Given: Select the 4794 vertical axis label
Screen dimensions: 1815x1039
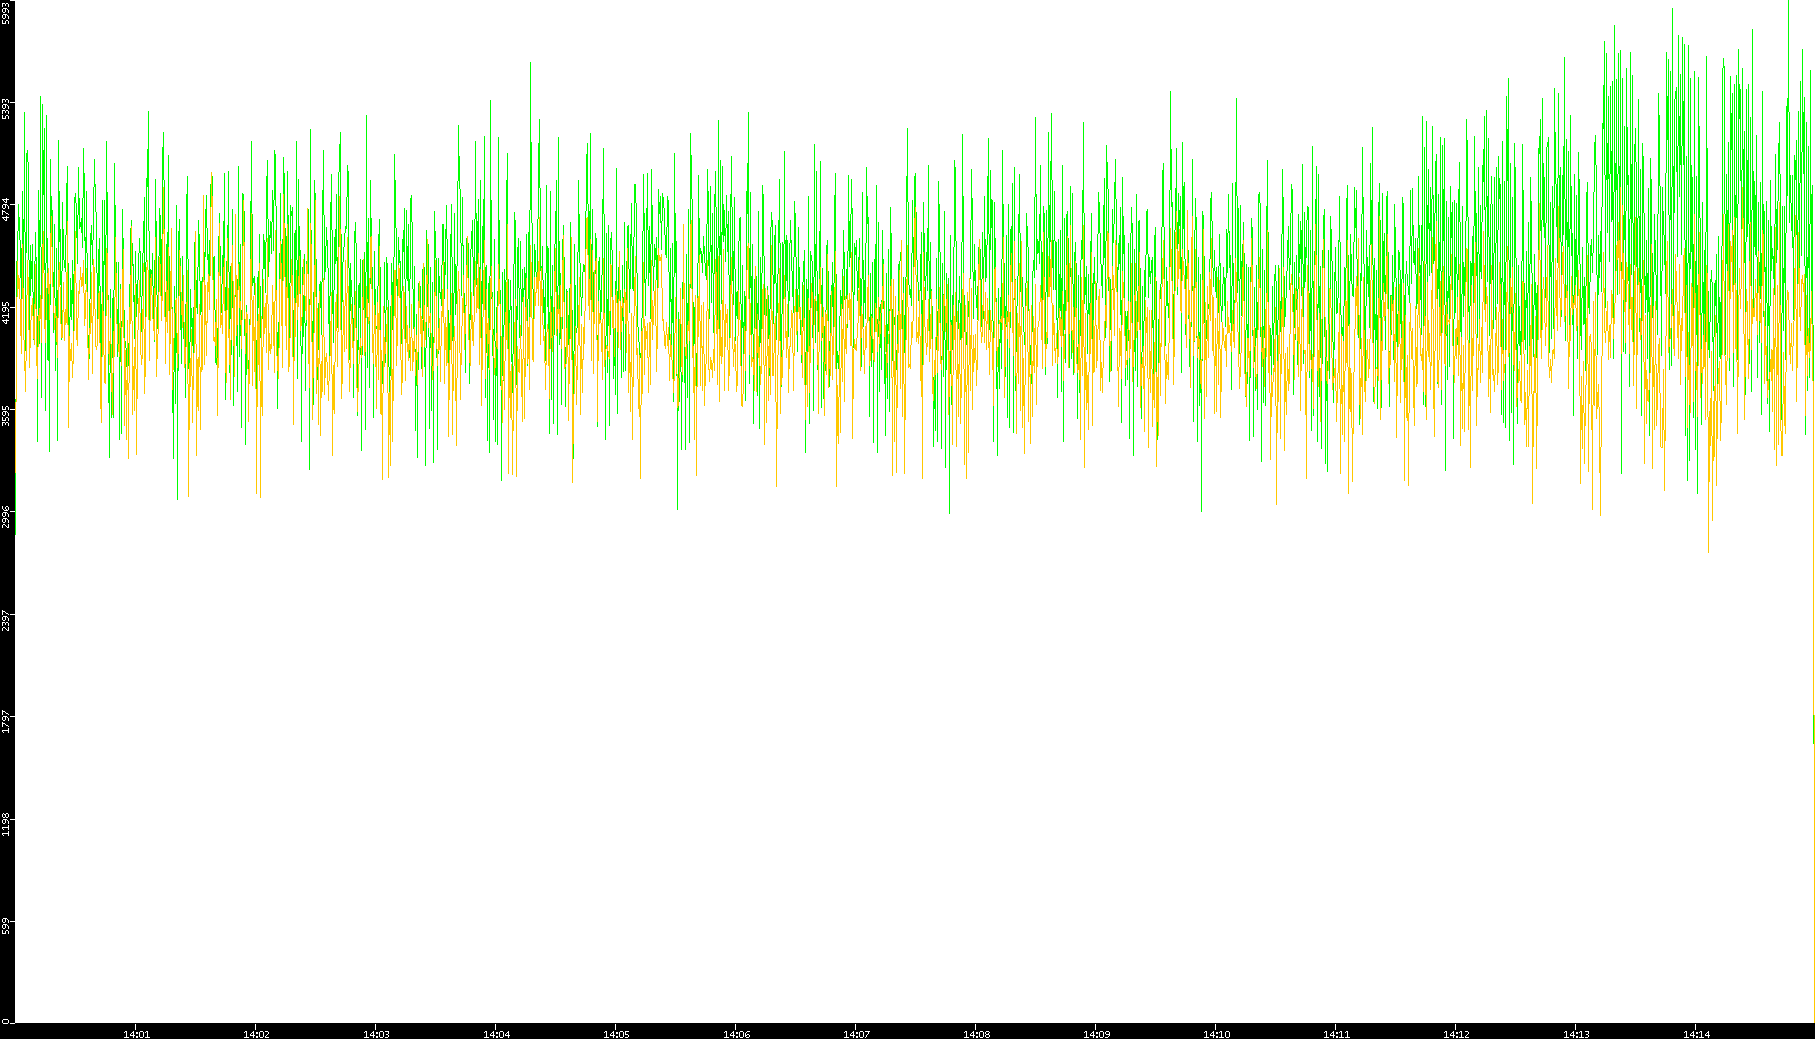Looking at the screenshot, I should click(x=7, y=209).
